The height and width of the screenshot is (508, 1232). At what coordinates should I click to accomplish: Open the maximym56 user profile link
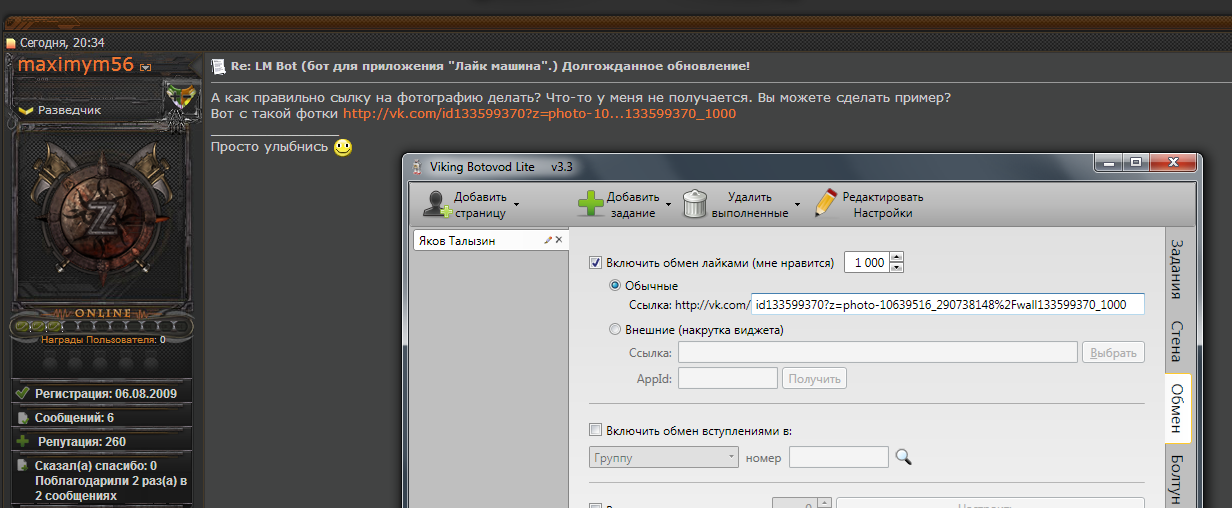76,65
